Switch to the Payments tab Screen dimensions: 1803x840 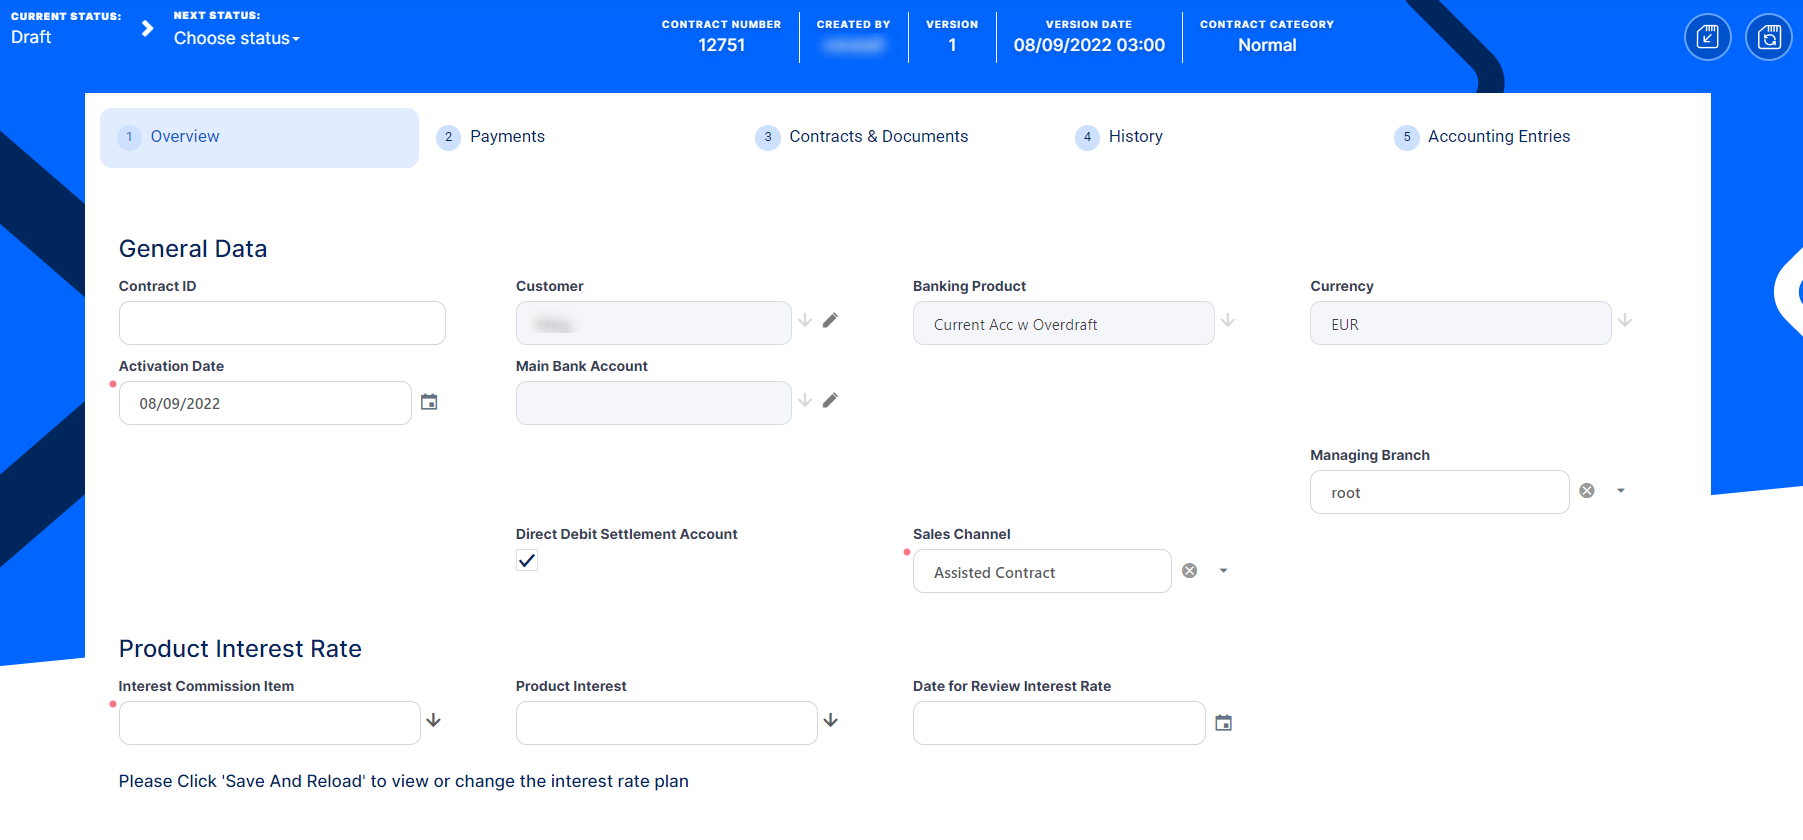(507, 137)
